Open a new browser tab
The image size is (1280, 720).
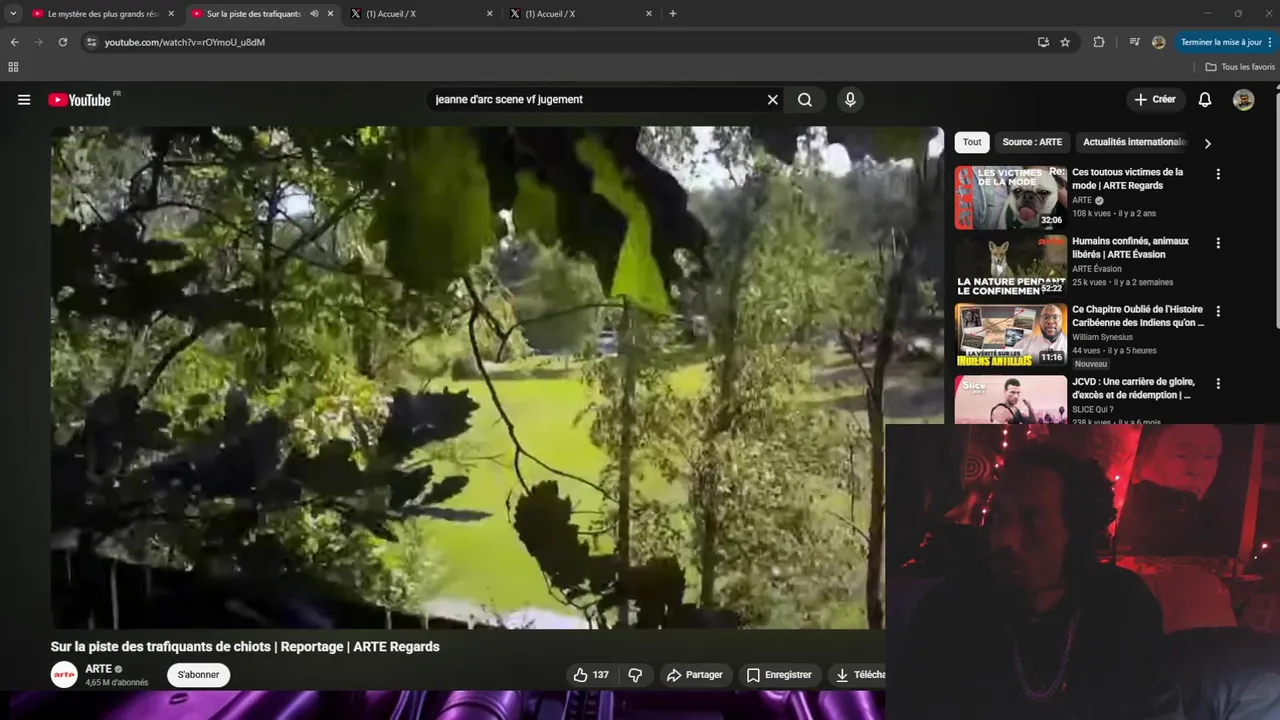(x=672, y=14)
